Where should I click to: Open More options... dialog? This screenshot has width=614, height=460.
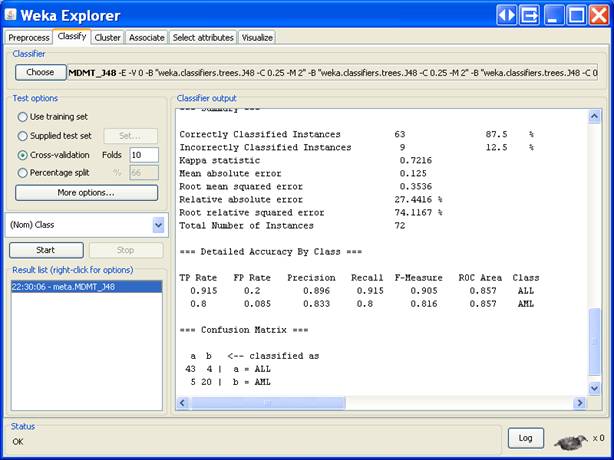pyautogui.click(x=86, y=193)
